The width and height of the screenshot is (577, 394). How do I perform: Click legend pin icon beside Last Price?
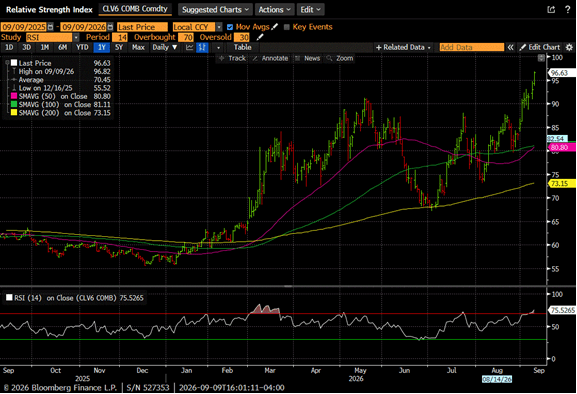(7, 63)
